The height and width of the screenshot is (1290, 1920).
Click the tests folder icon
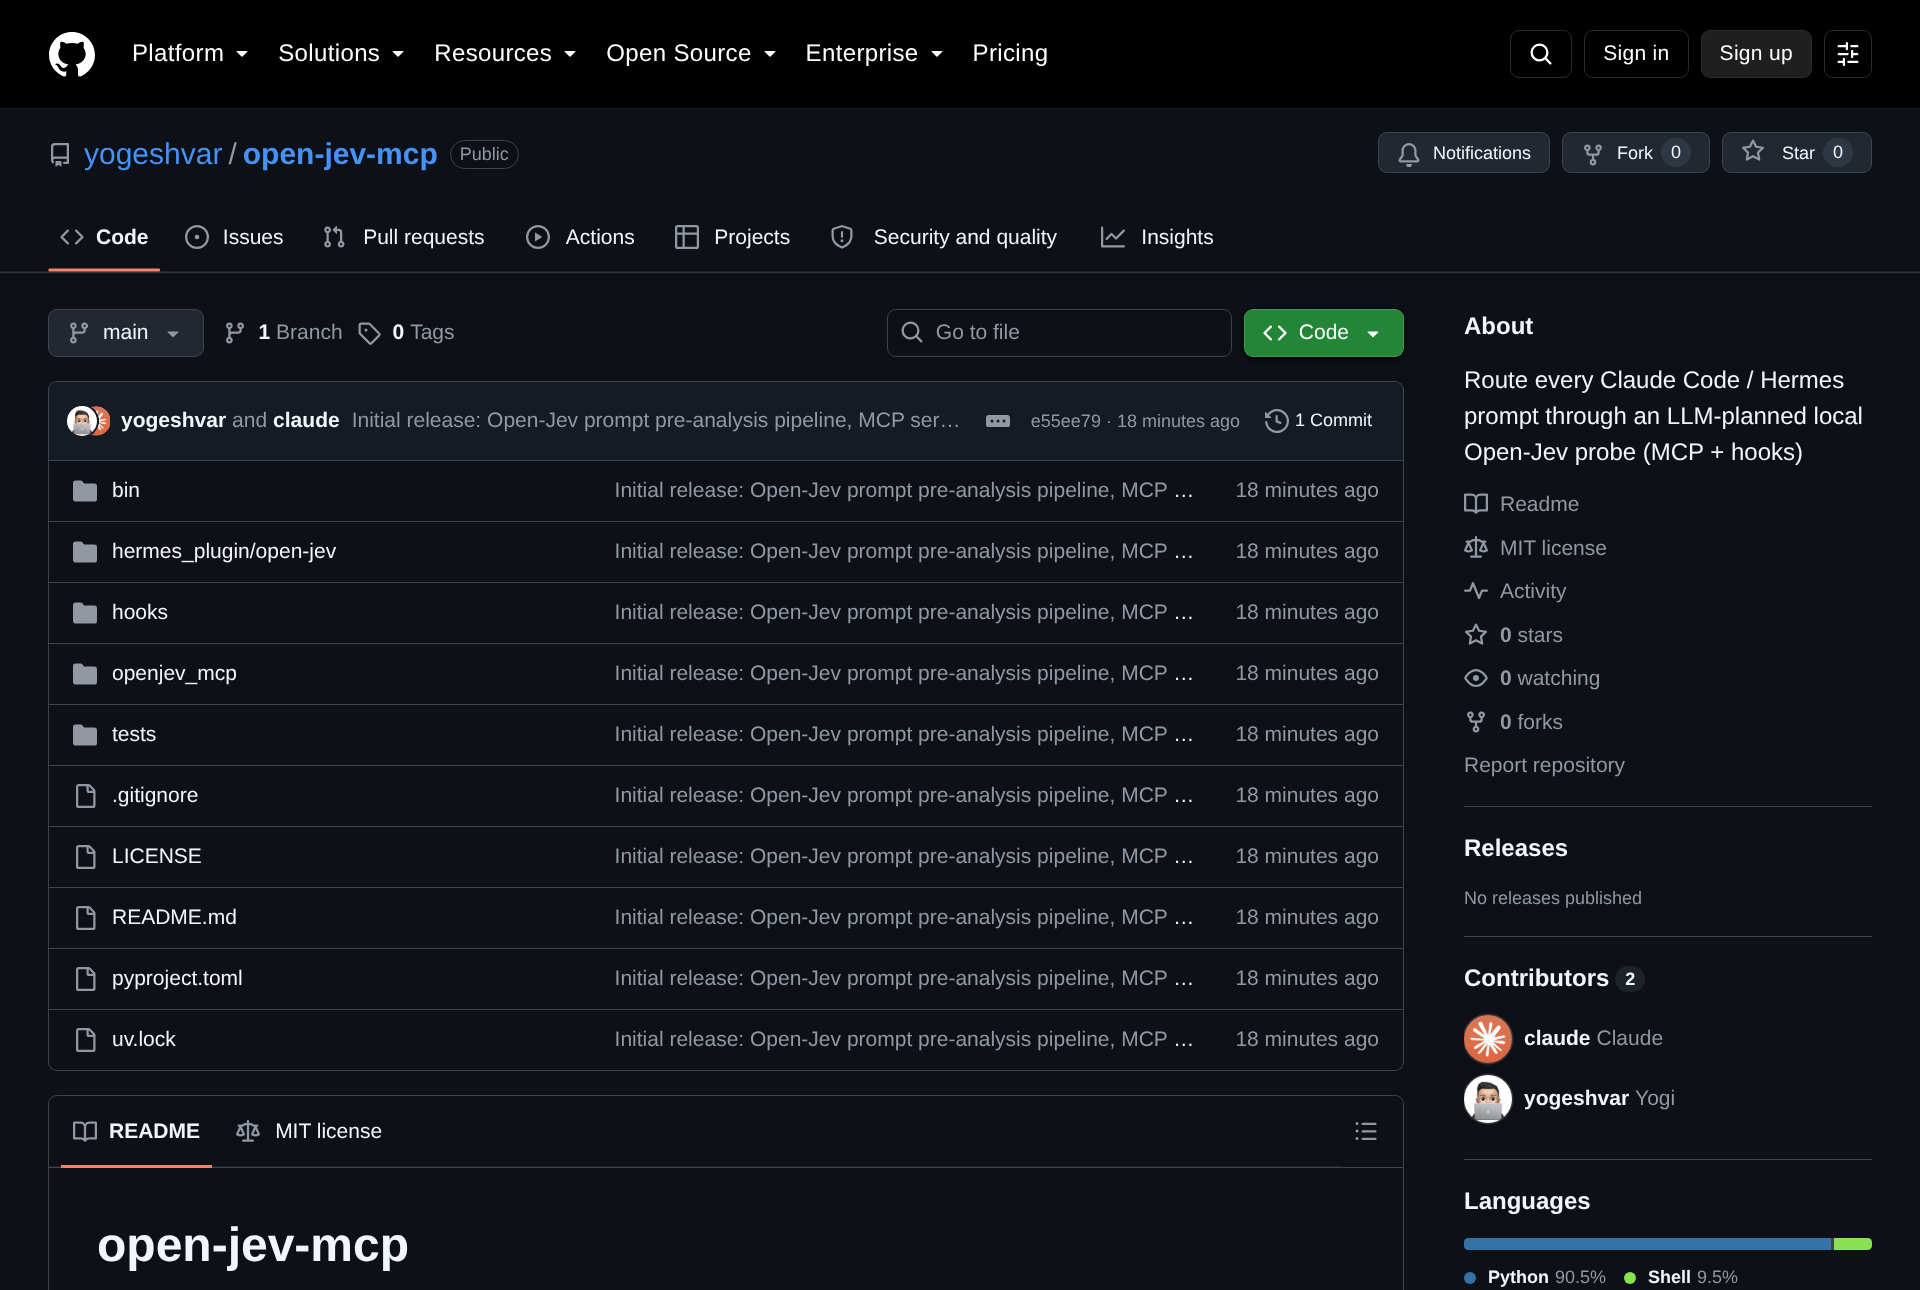tap(85, 735)
